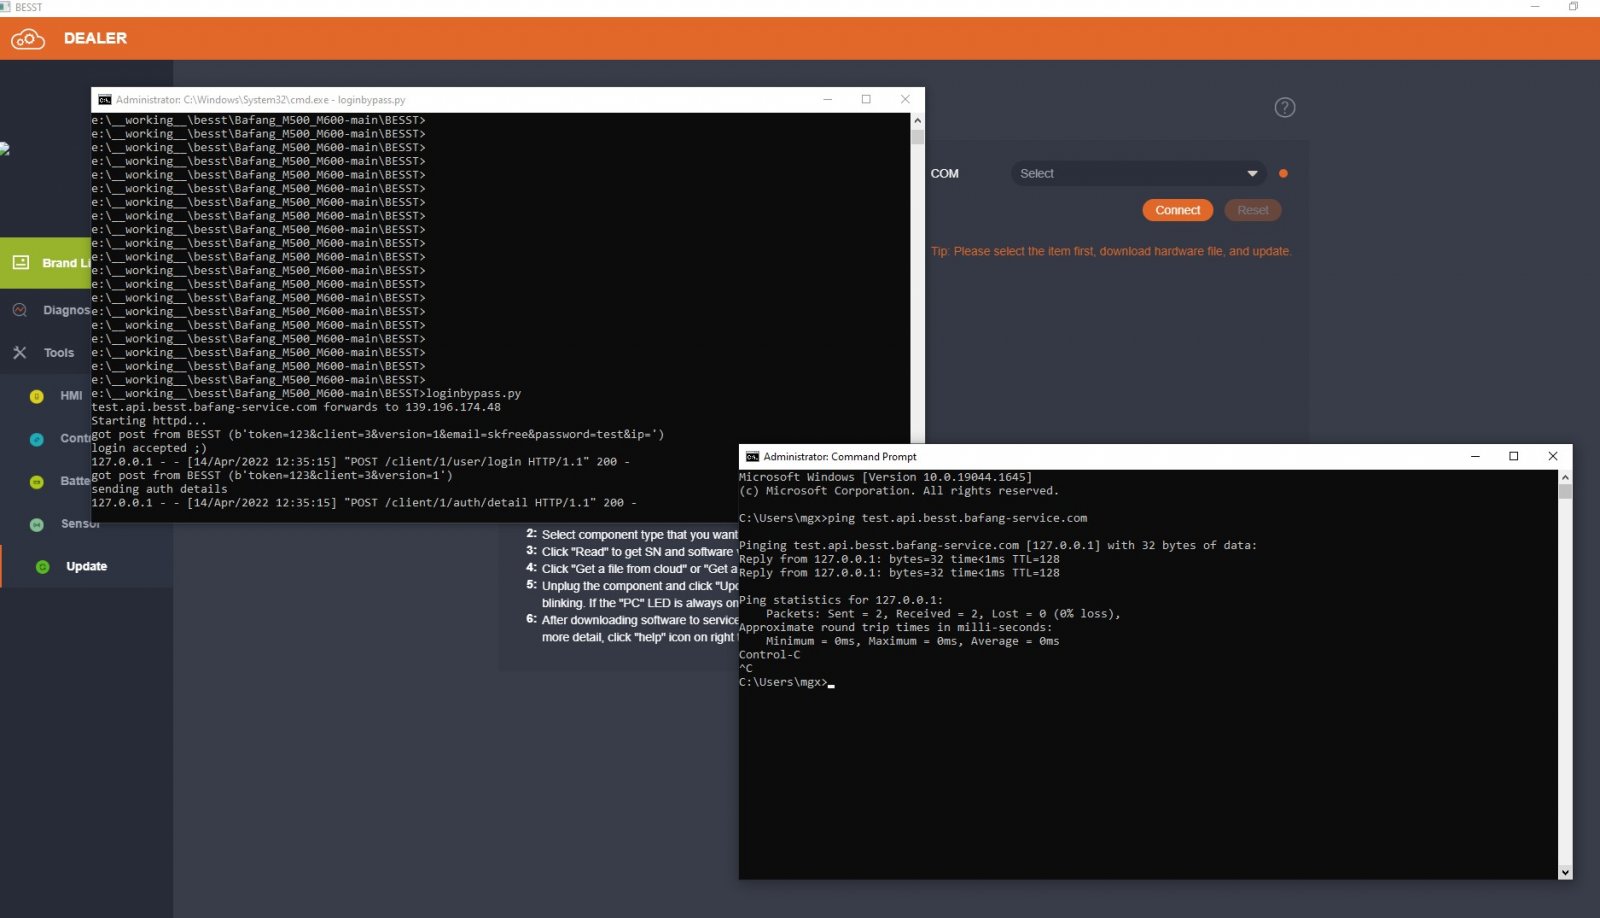The height and width of the screenshot is (918, 1600).
Task: Open the help question mark icon
Action: (x=1285, y=107)
